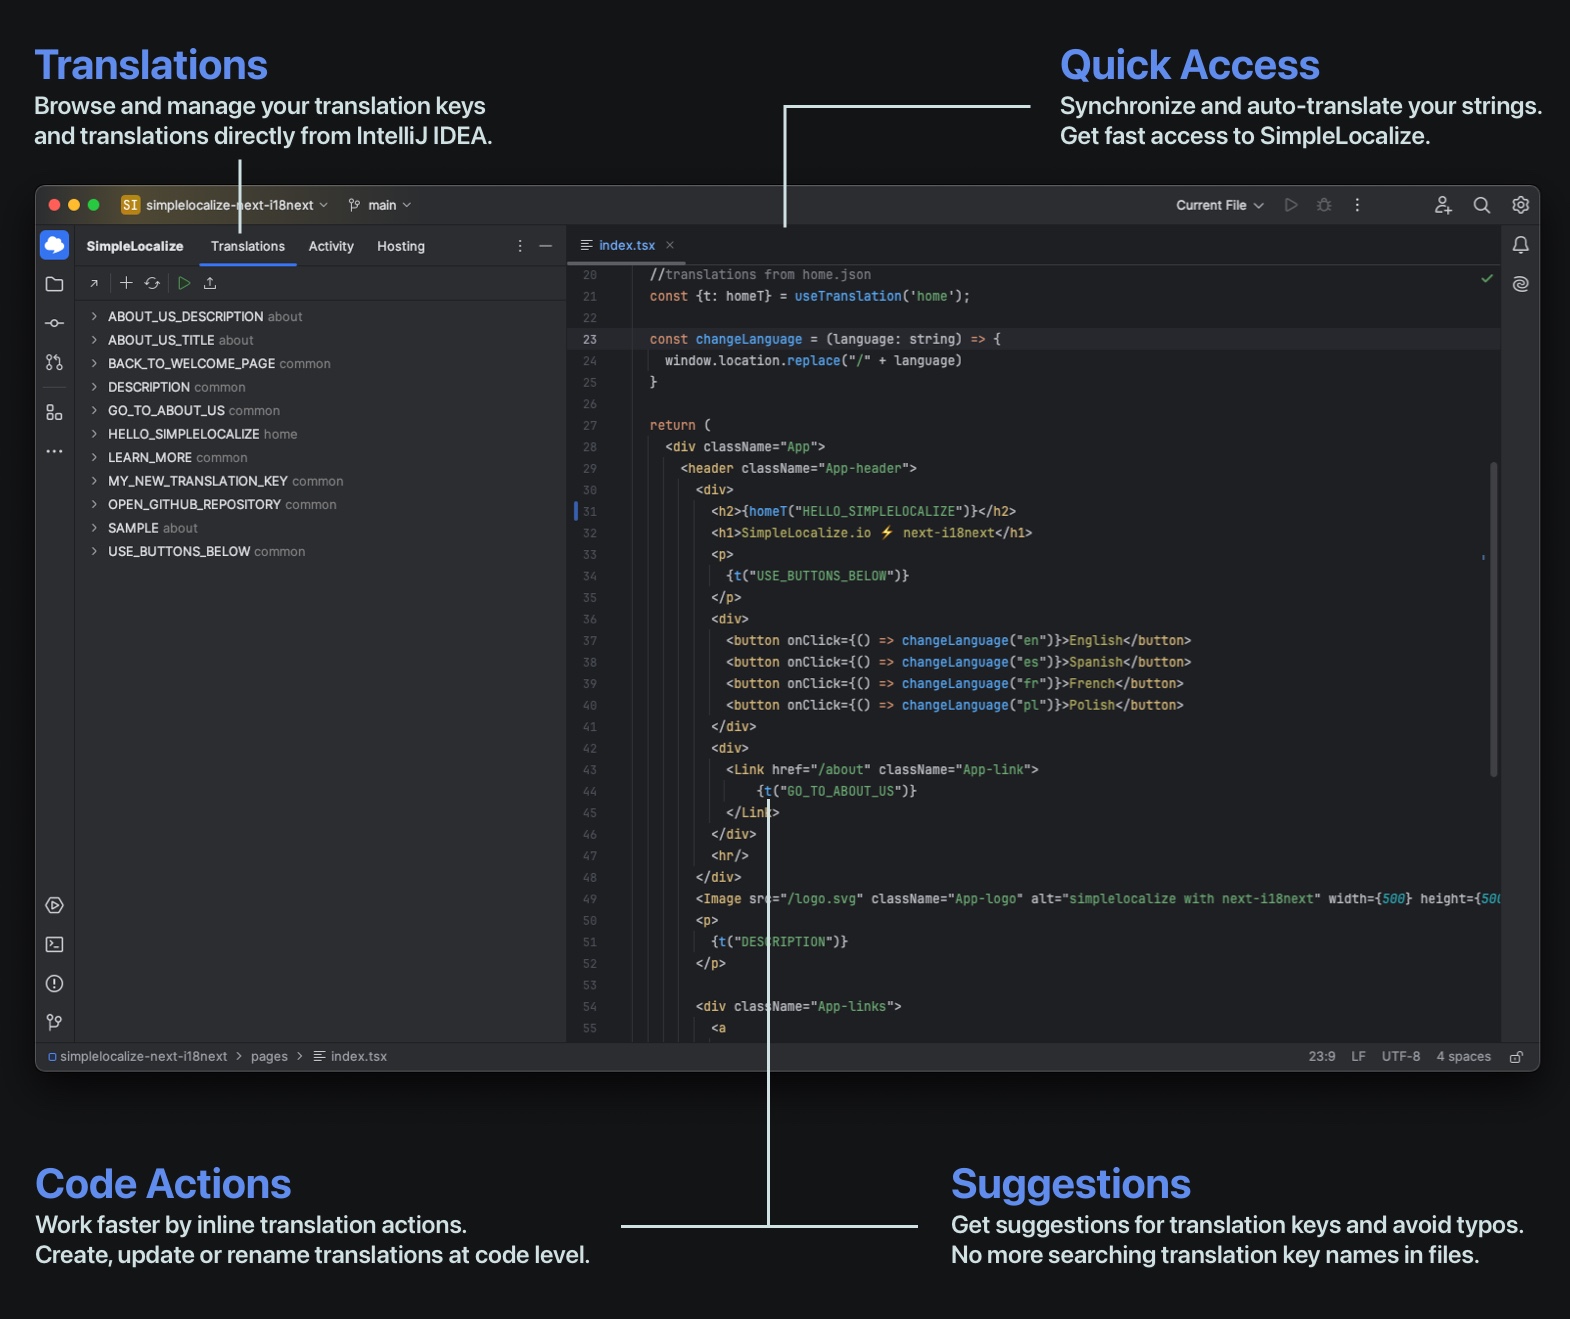The image size is (1570, 1319).
Task: Open the SimpleLocalize tool window icon
Action: (x=54, y=245)
